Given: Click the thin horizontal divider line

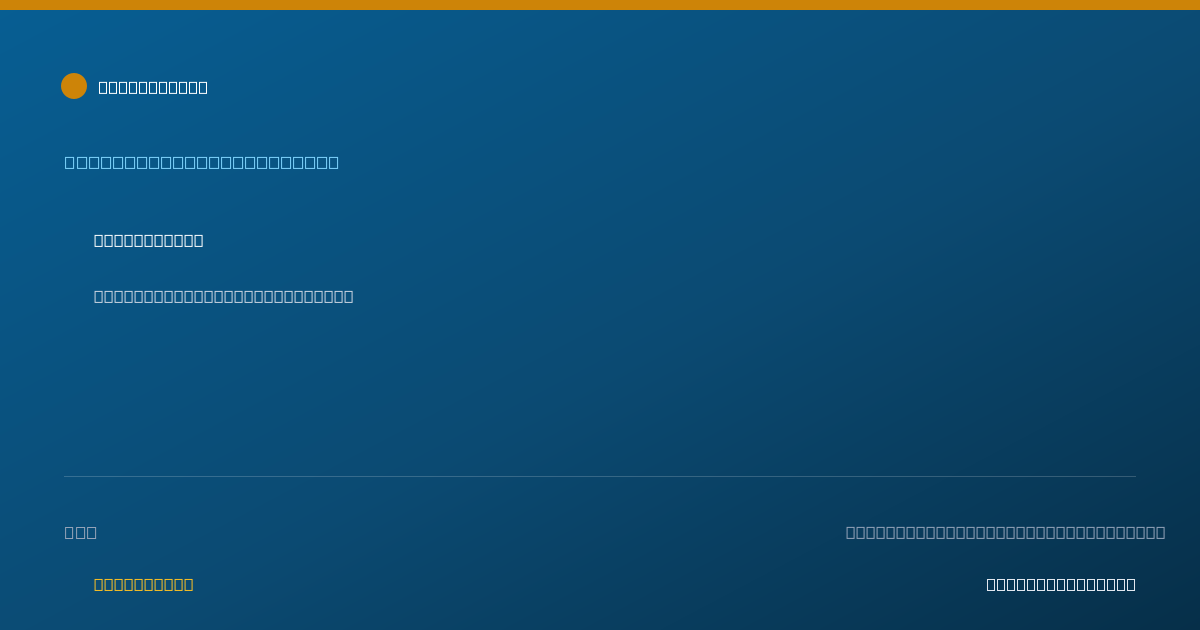Looking at the screenshot, I should click(600, 476).
